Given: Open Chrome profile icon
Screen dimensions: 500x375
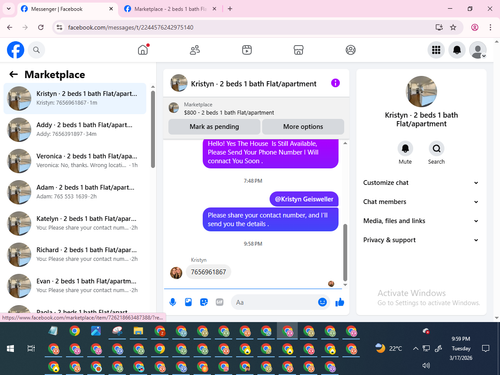Looking at the screenshot, I should (475, 27).
